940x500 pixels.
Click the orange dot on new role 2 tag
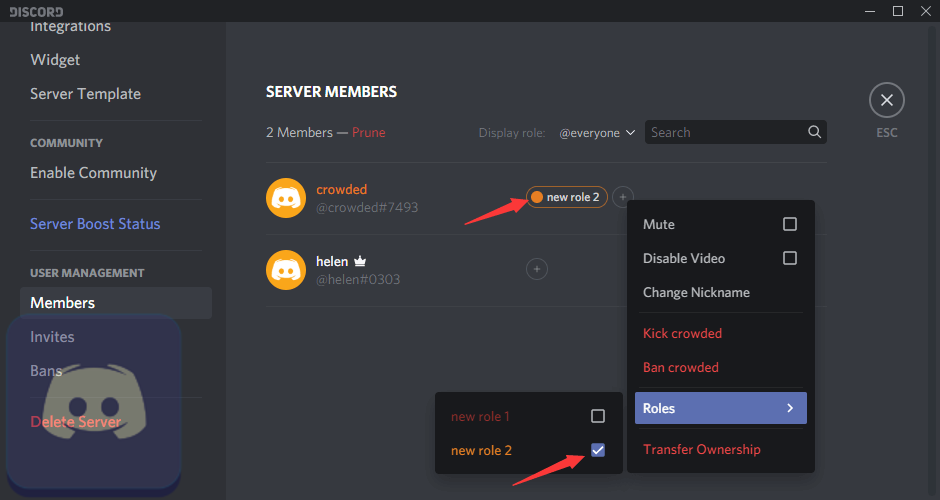(x=537, y=197)
